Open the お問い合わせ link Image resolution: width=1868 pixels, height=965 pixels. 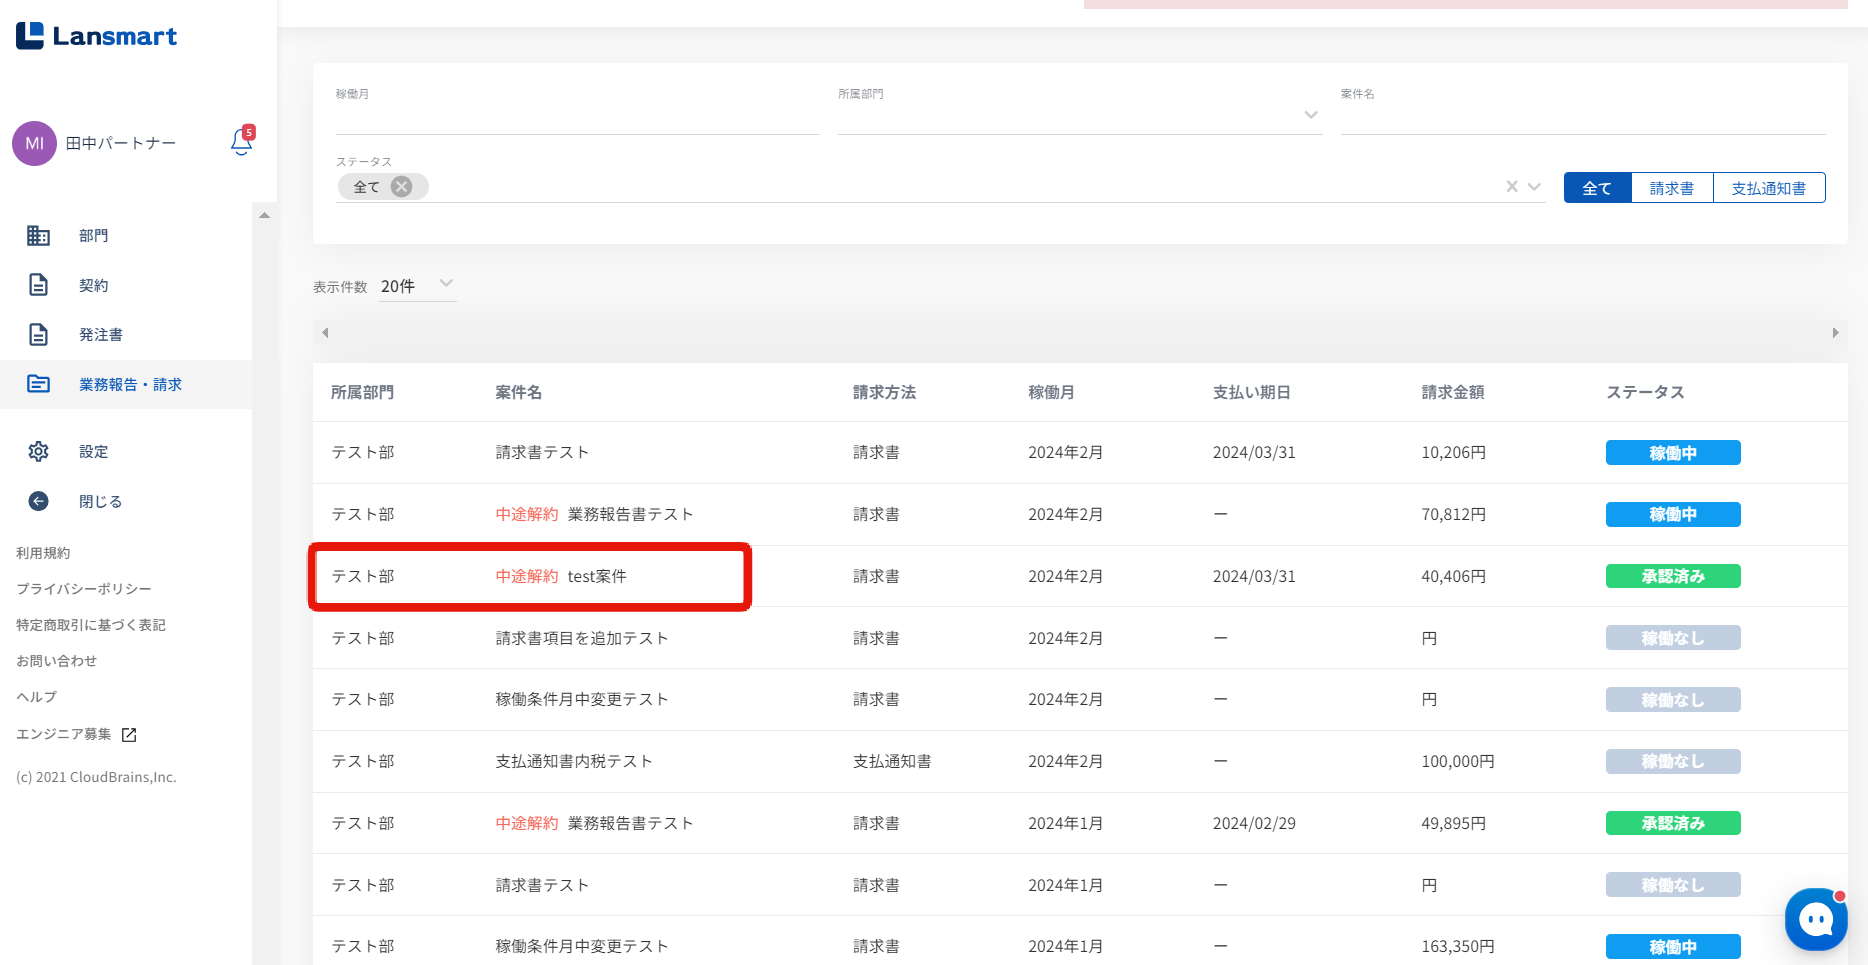click(56, 661)
